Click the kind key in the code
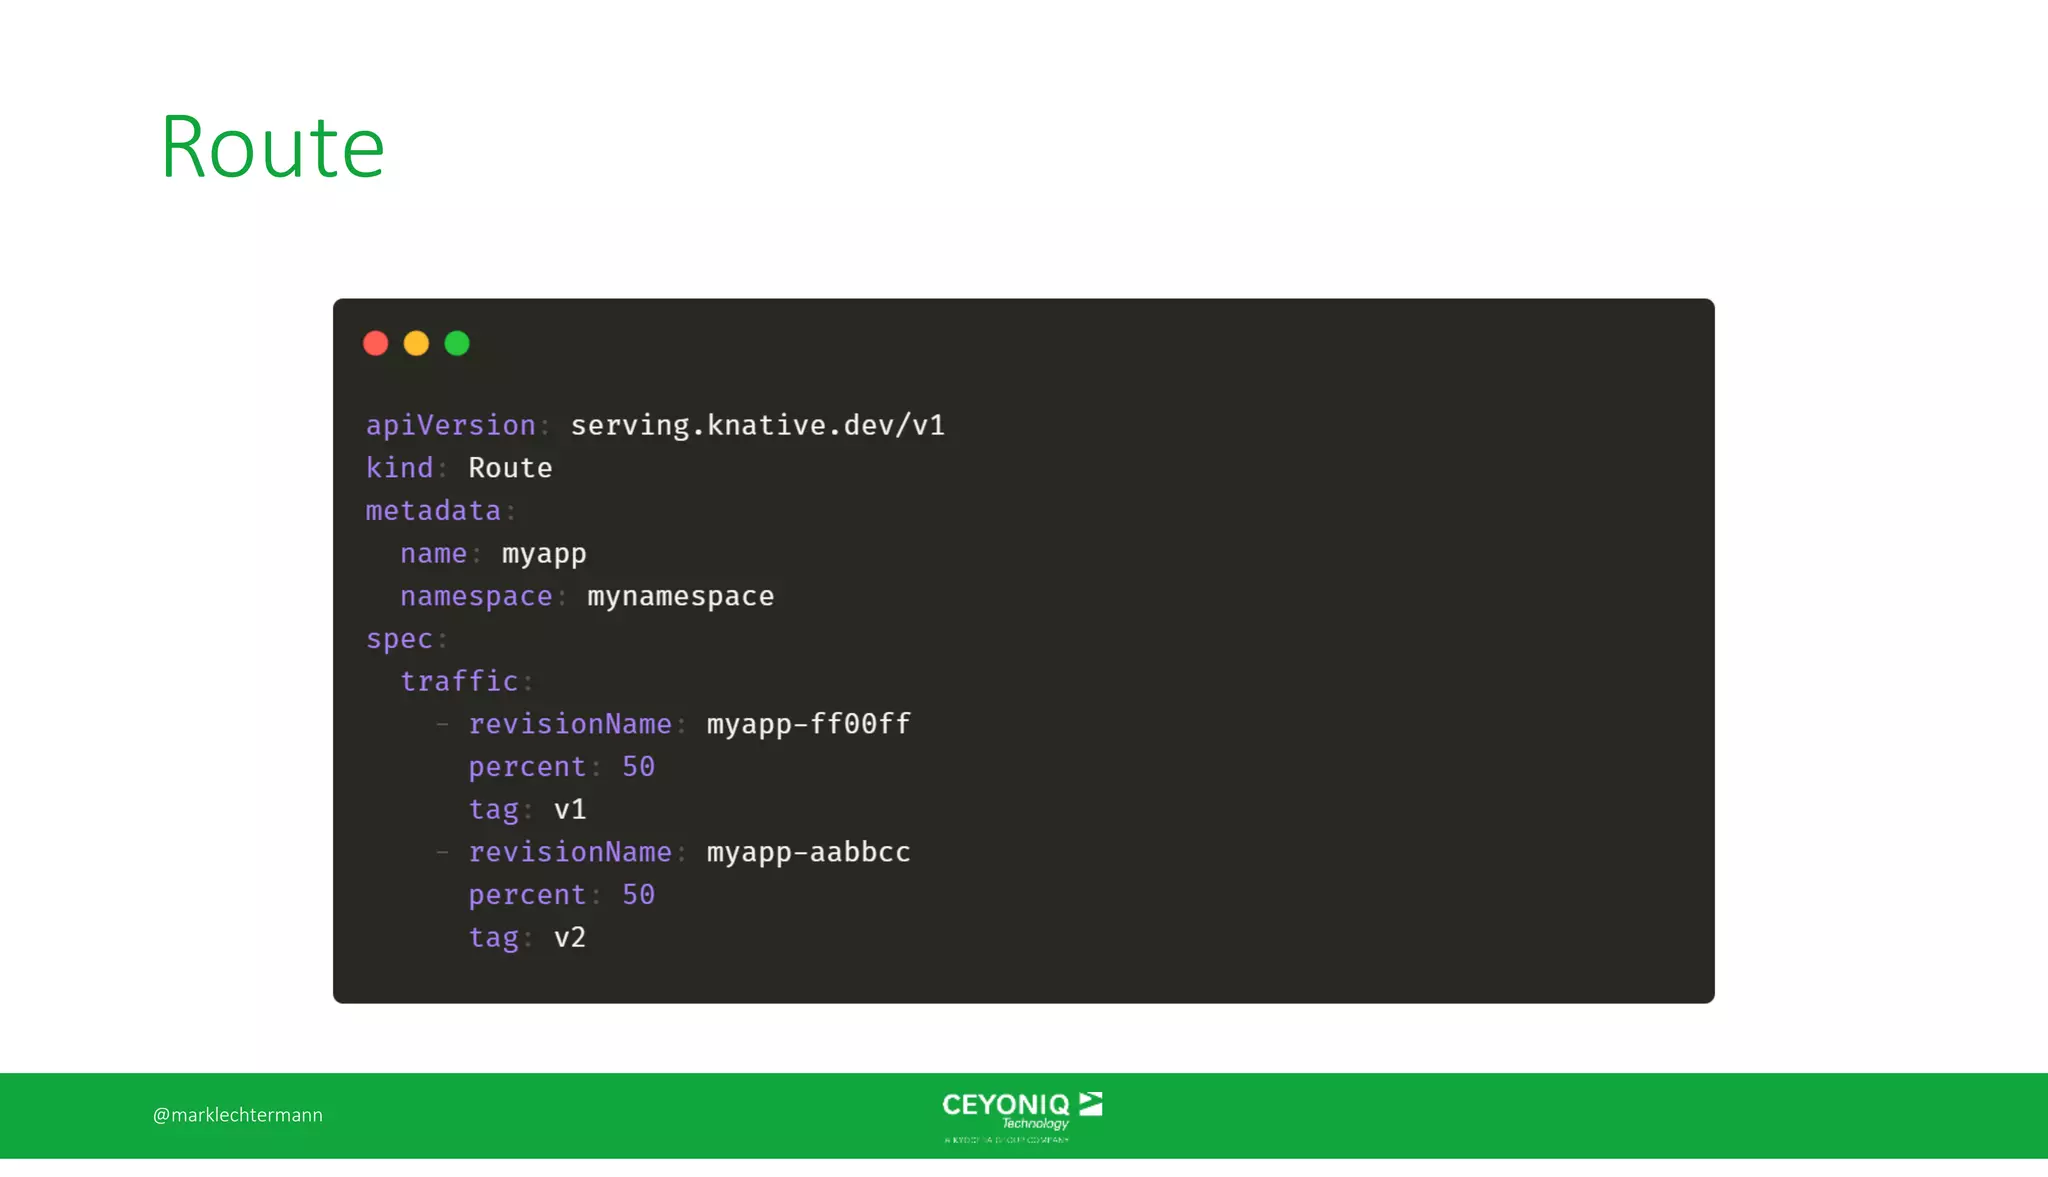This screenshot has height=1177, width=2048. (399, 468)
